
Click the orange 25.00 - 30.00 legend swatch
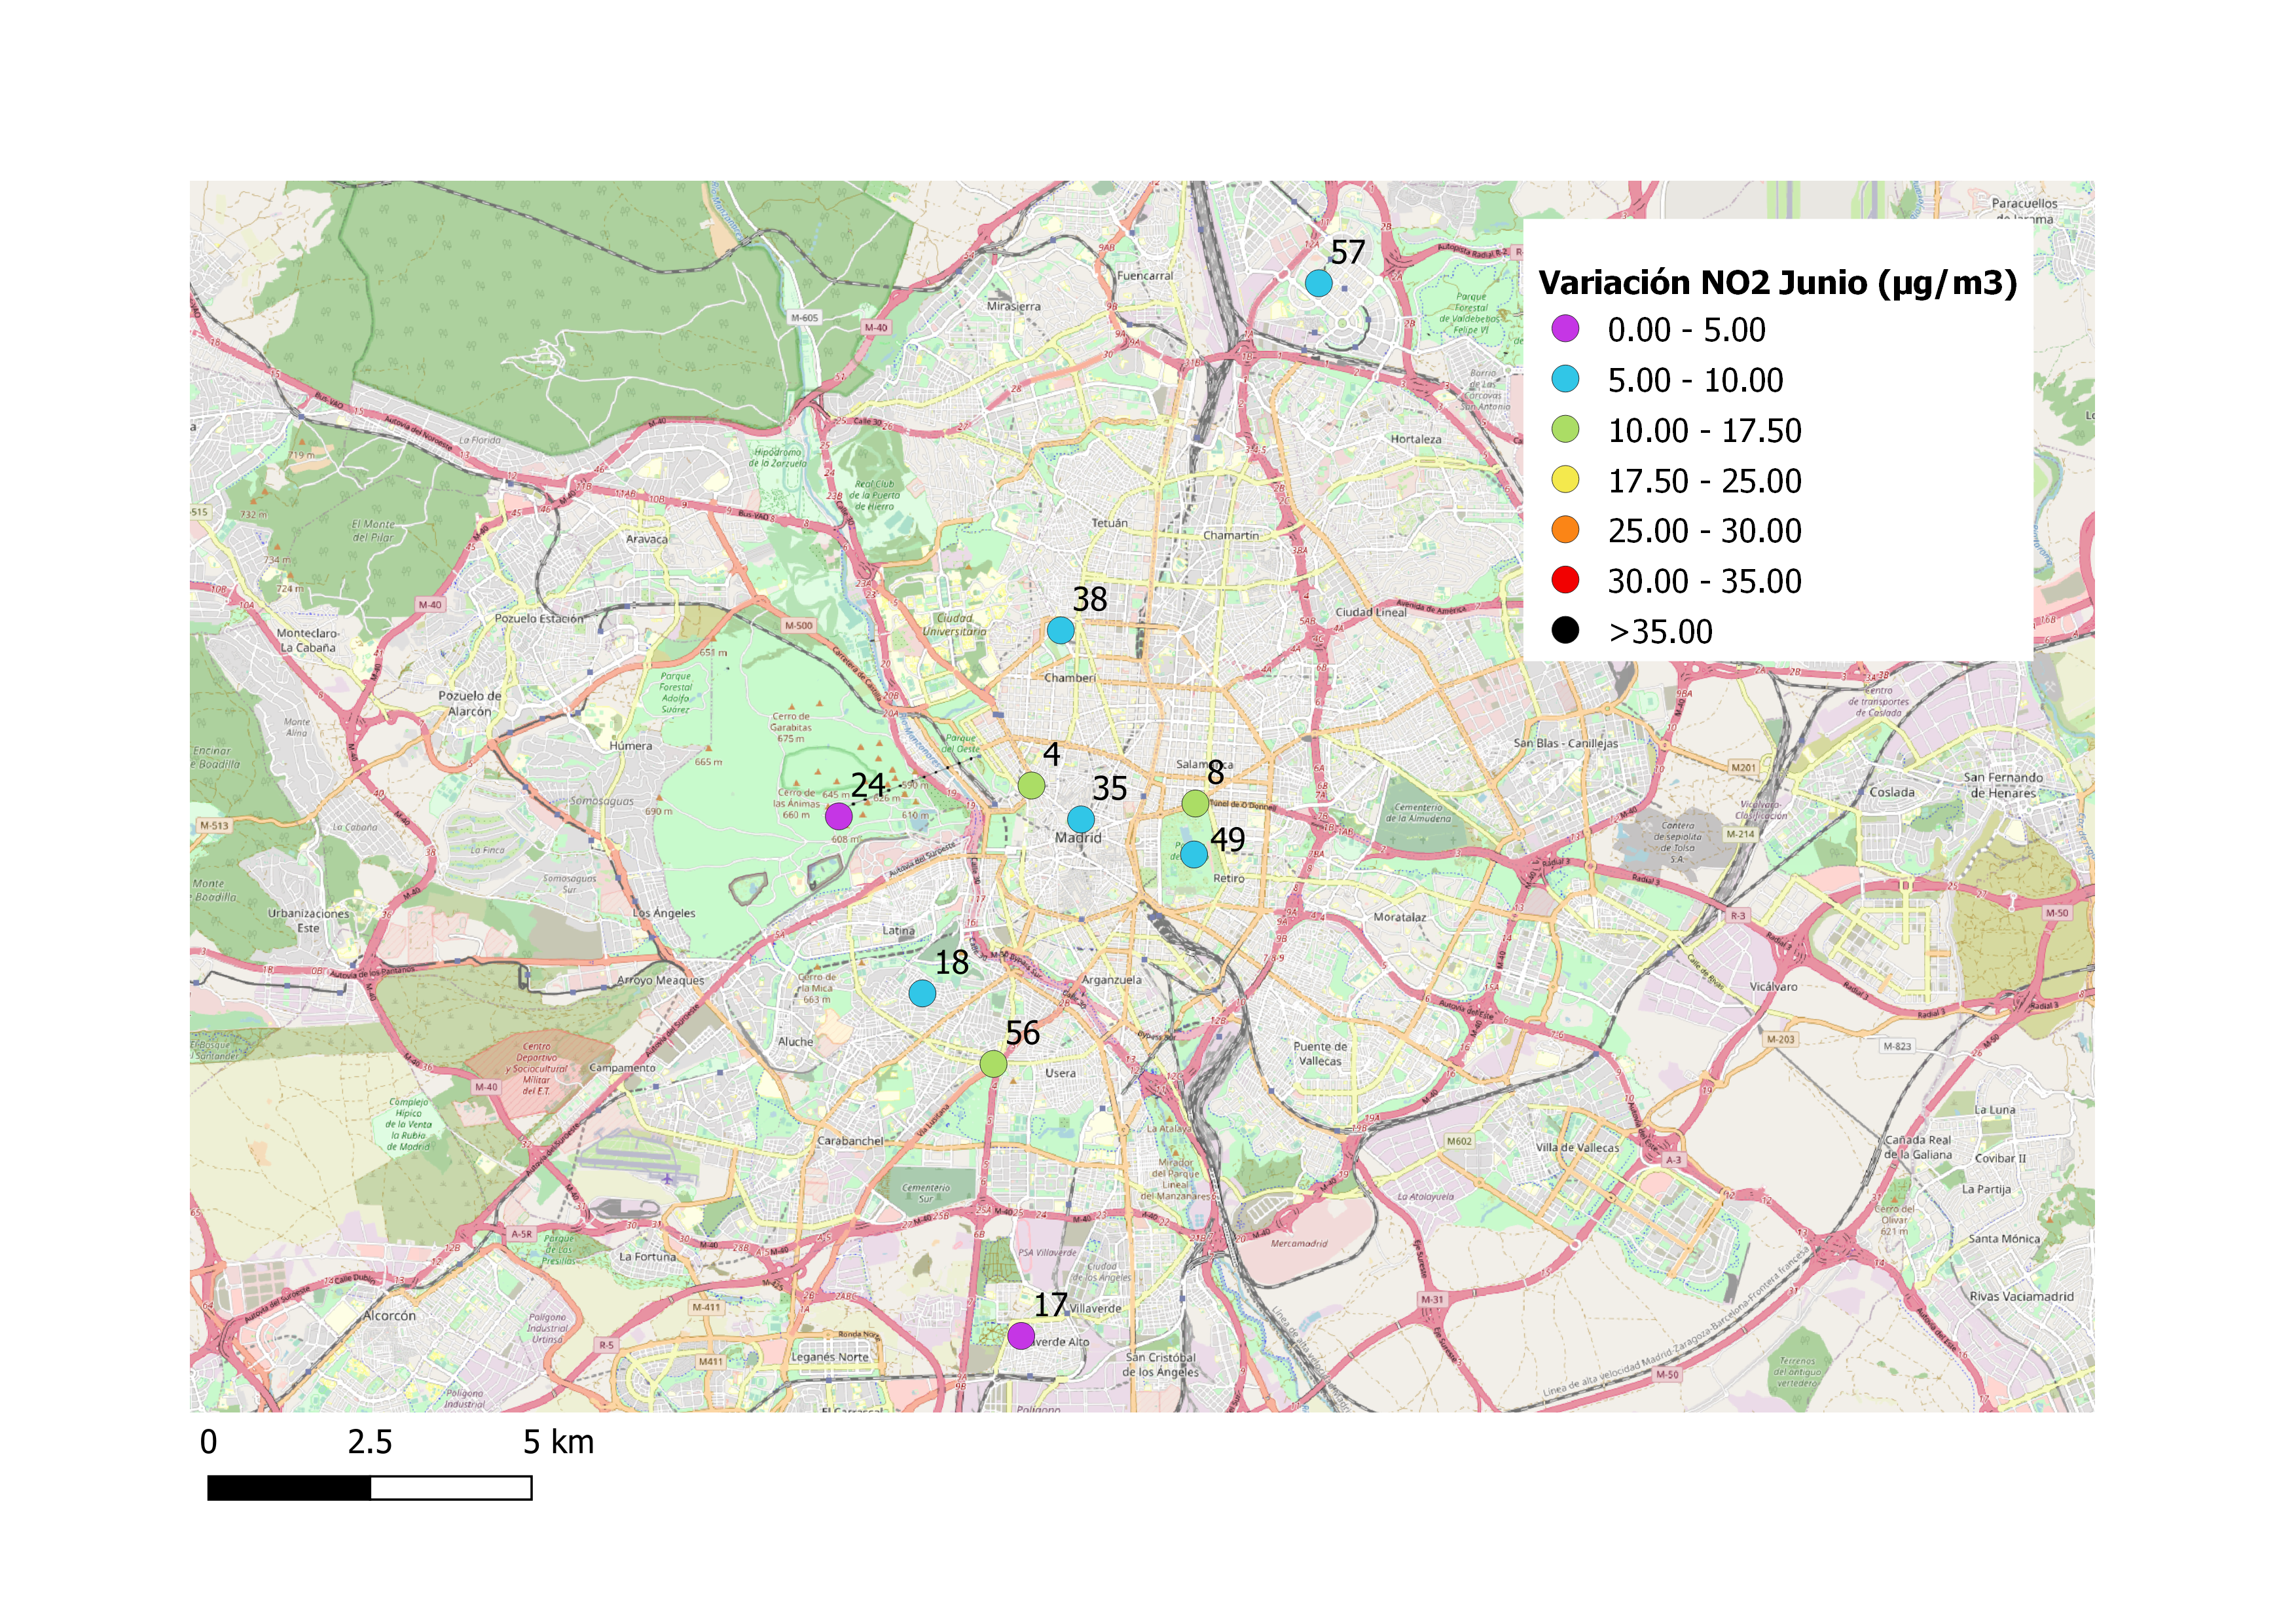click(x=1565, y=530)
